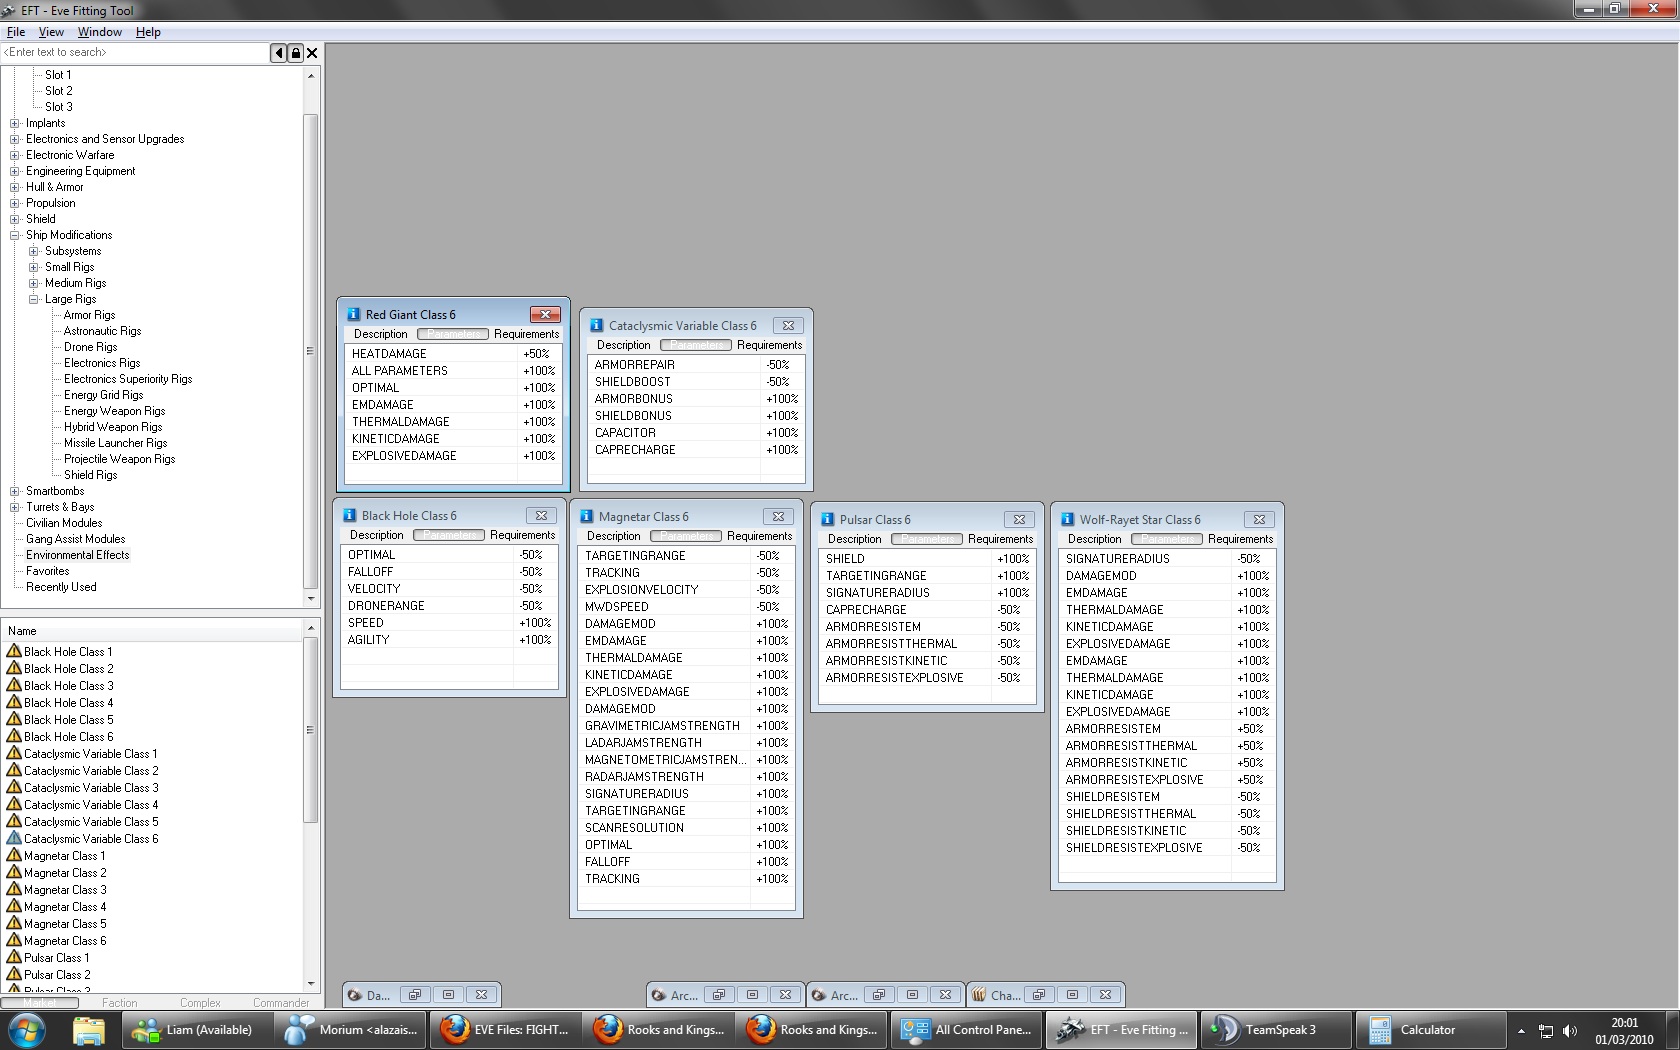Switch to Description tab in Red Giant window
The height and width of the screenshot is (1050, 1680).
point(381,334)
